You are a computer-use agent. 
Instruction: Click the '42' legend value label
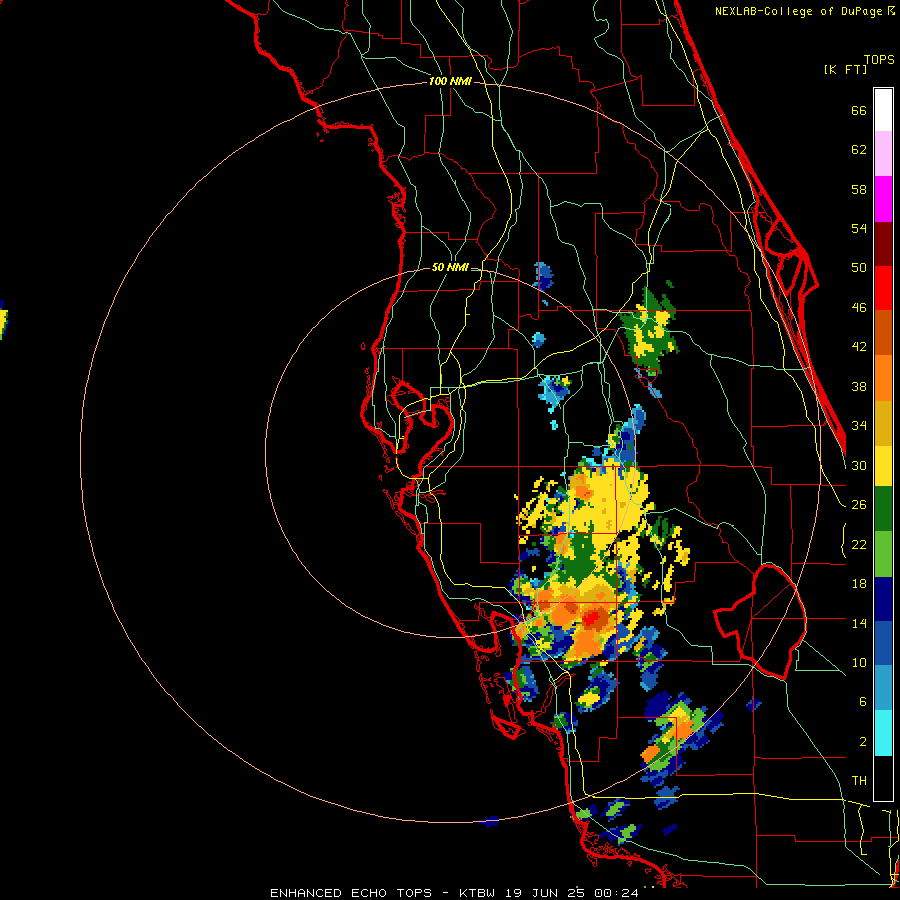[859, 347]
